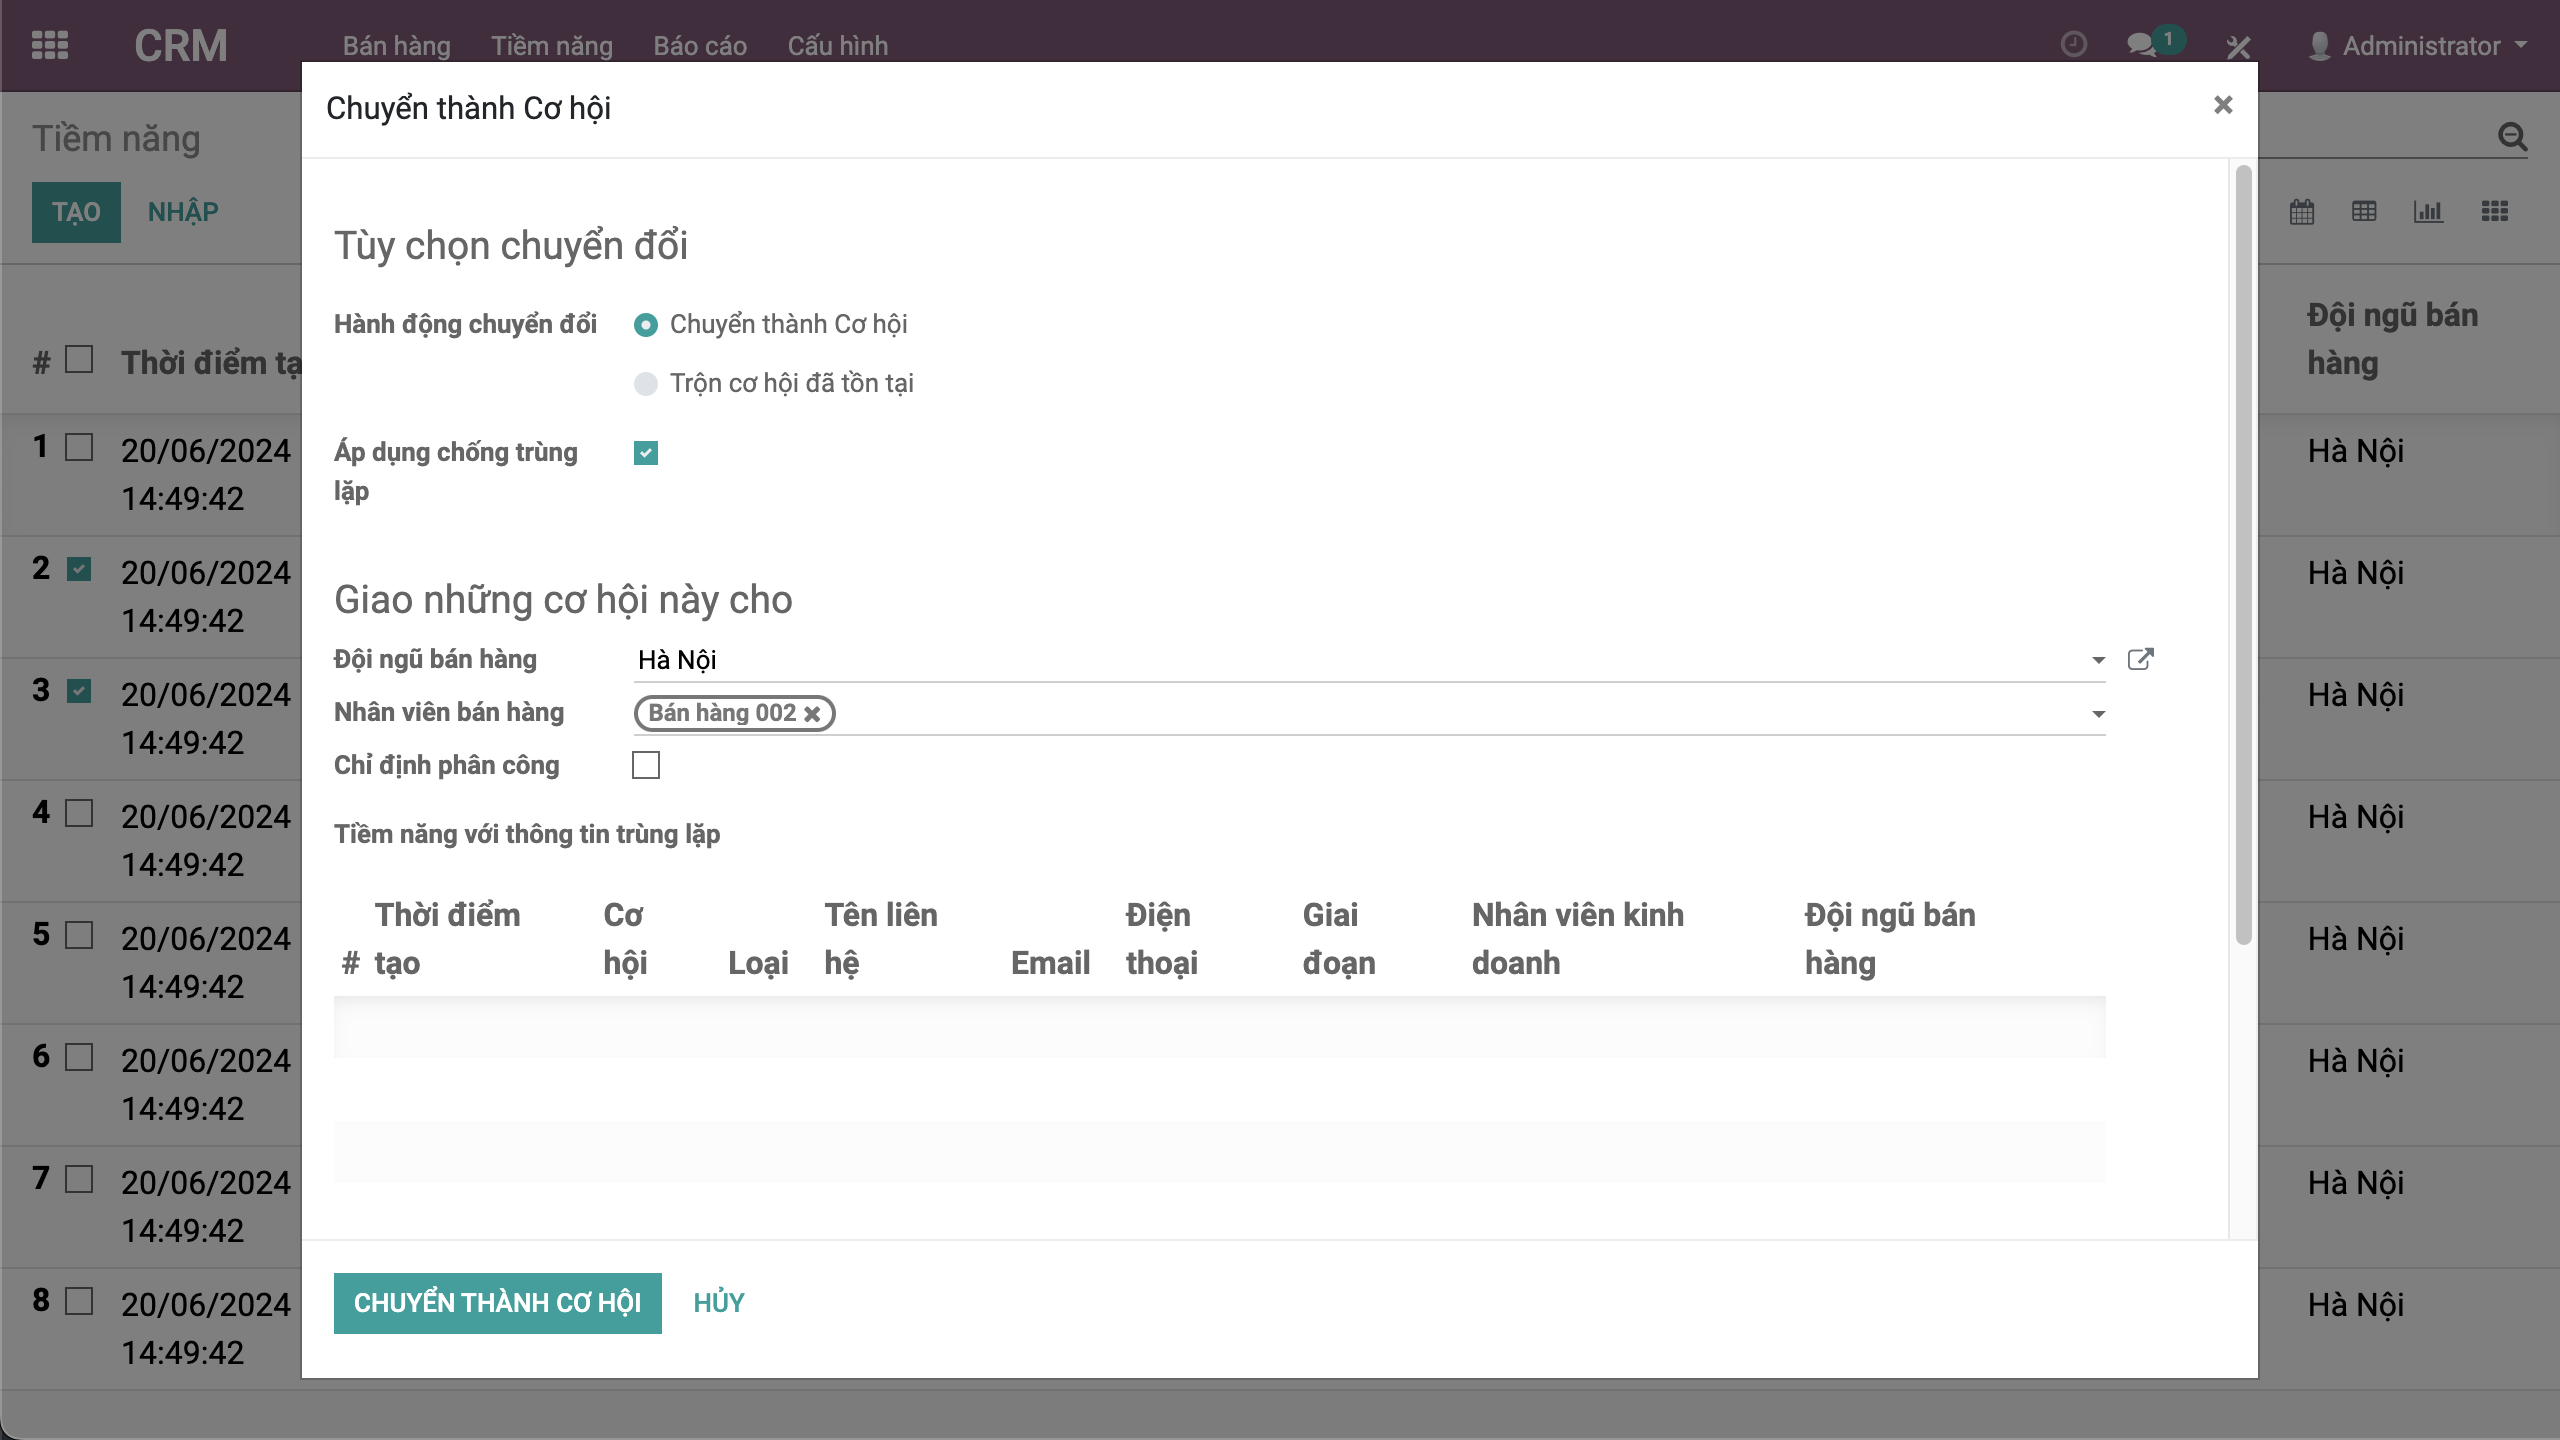The height and width of the screenshot is (1440, 2560).
Task: Open the Báo cáo menu
Action: [x=700, y=46]
